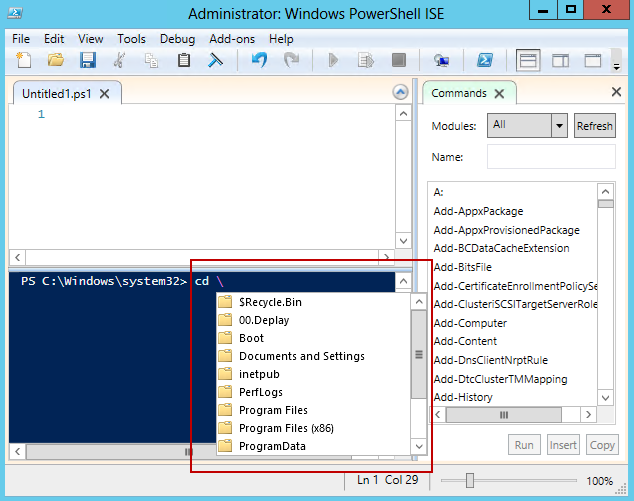Run the script with the play icon

coord(333,61)
